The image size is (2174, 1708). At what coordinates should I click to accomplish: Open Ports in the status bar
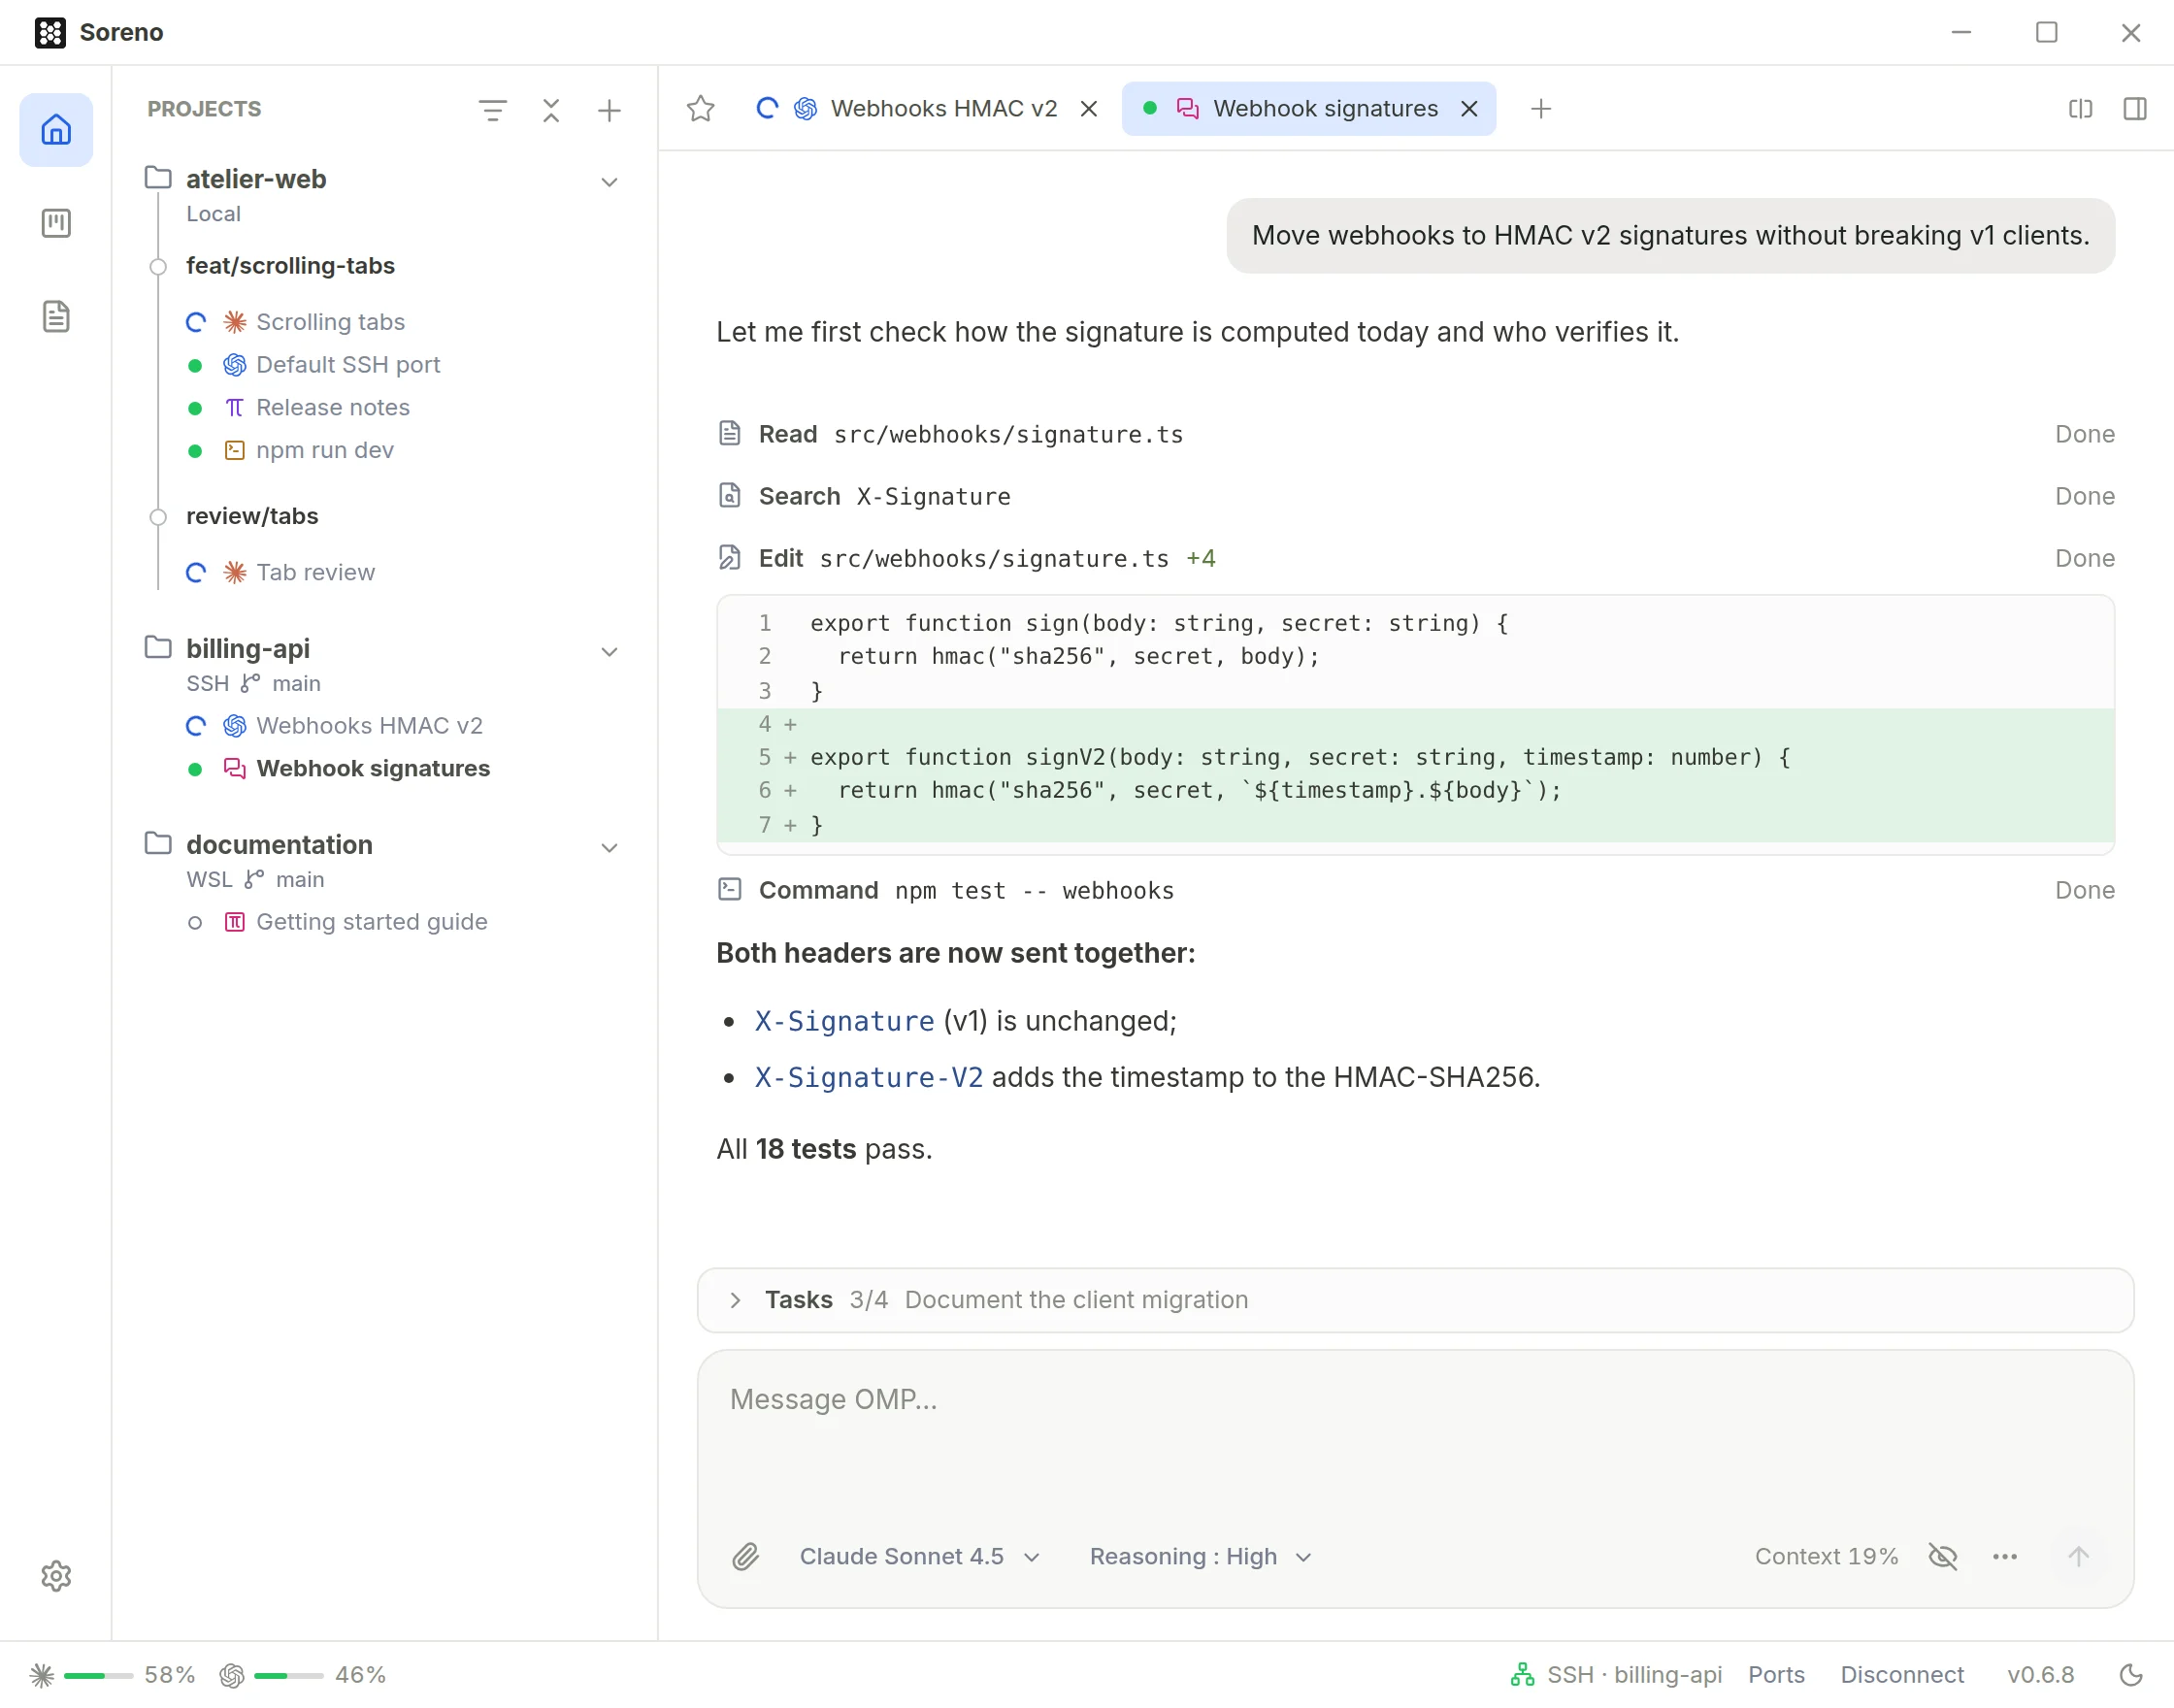(1776, 1675)
